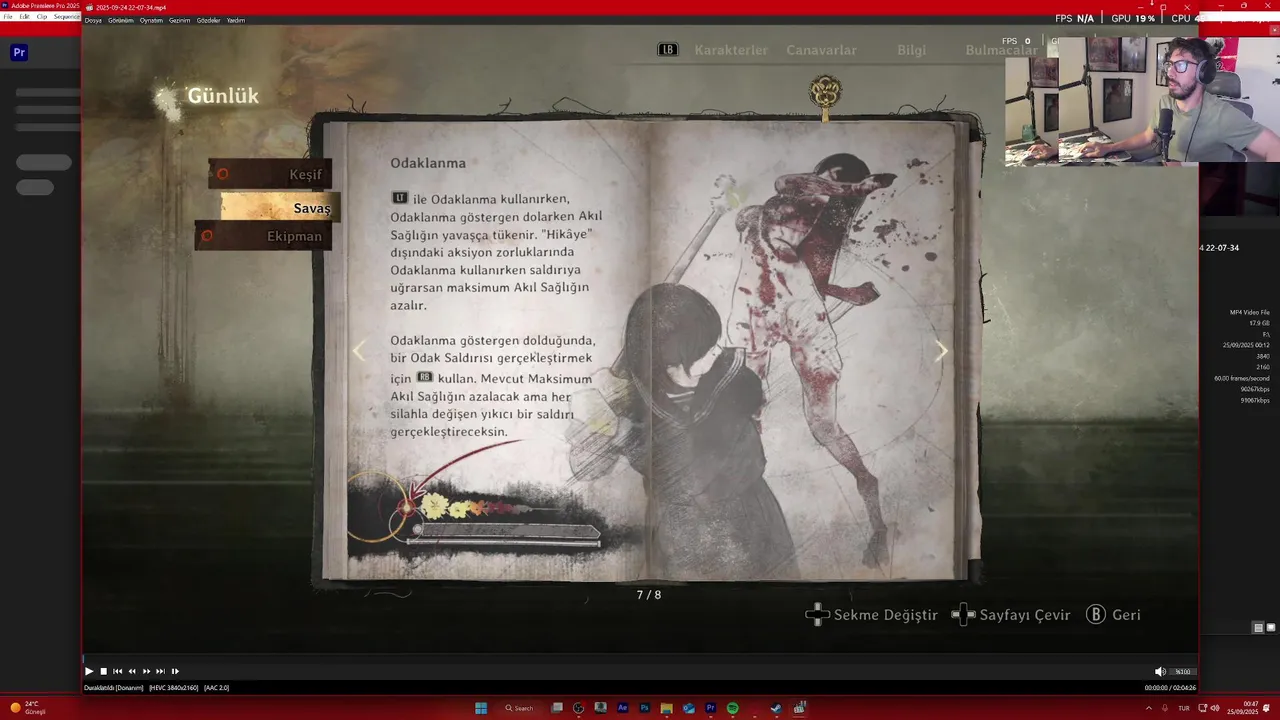The image size is (1280, 720).
Task: Step forward one frame
Action: coord(175,671)
